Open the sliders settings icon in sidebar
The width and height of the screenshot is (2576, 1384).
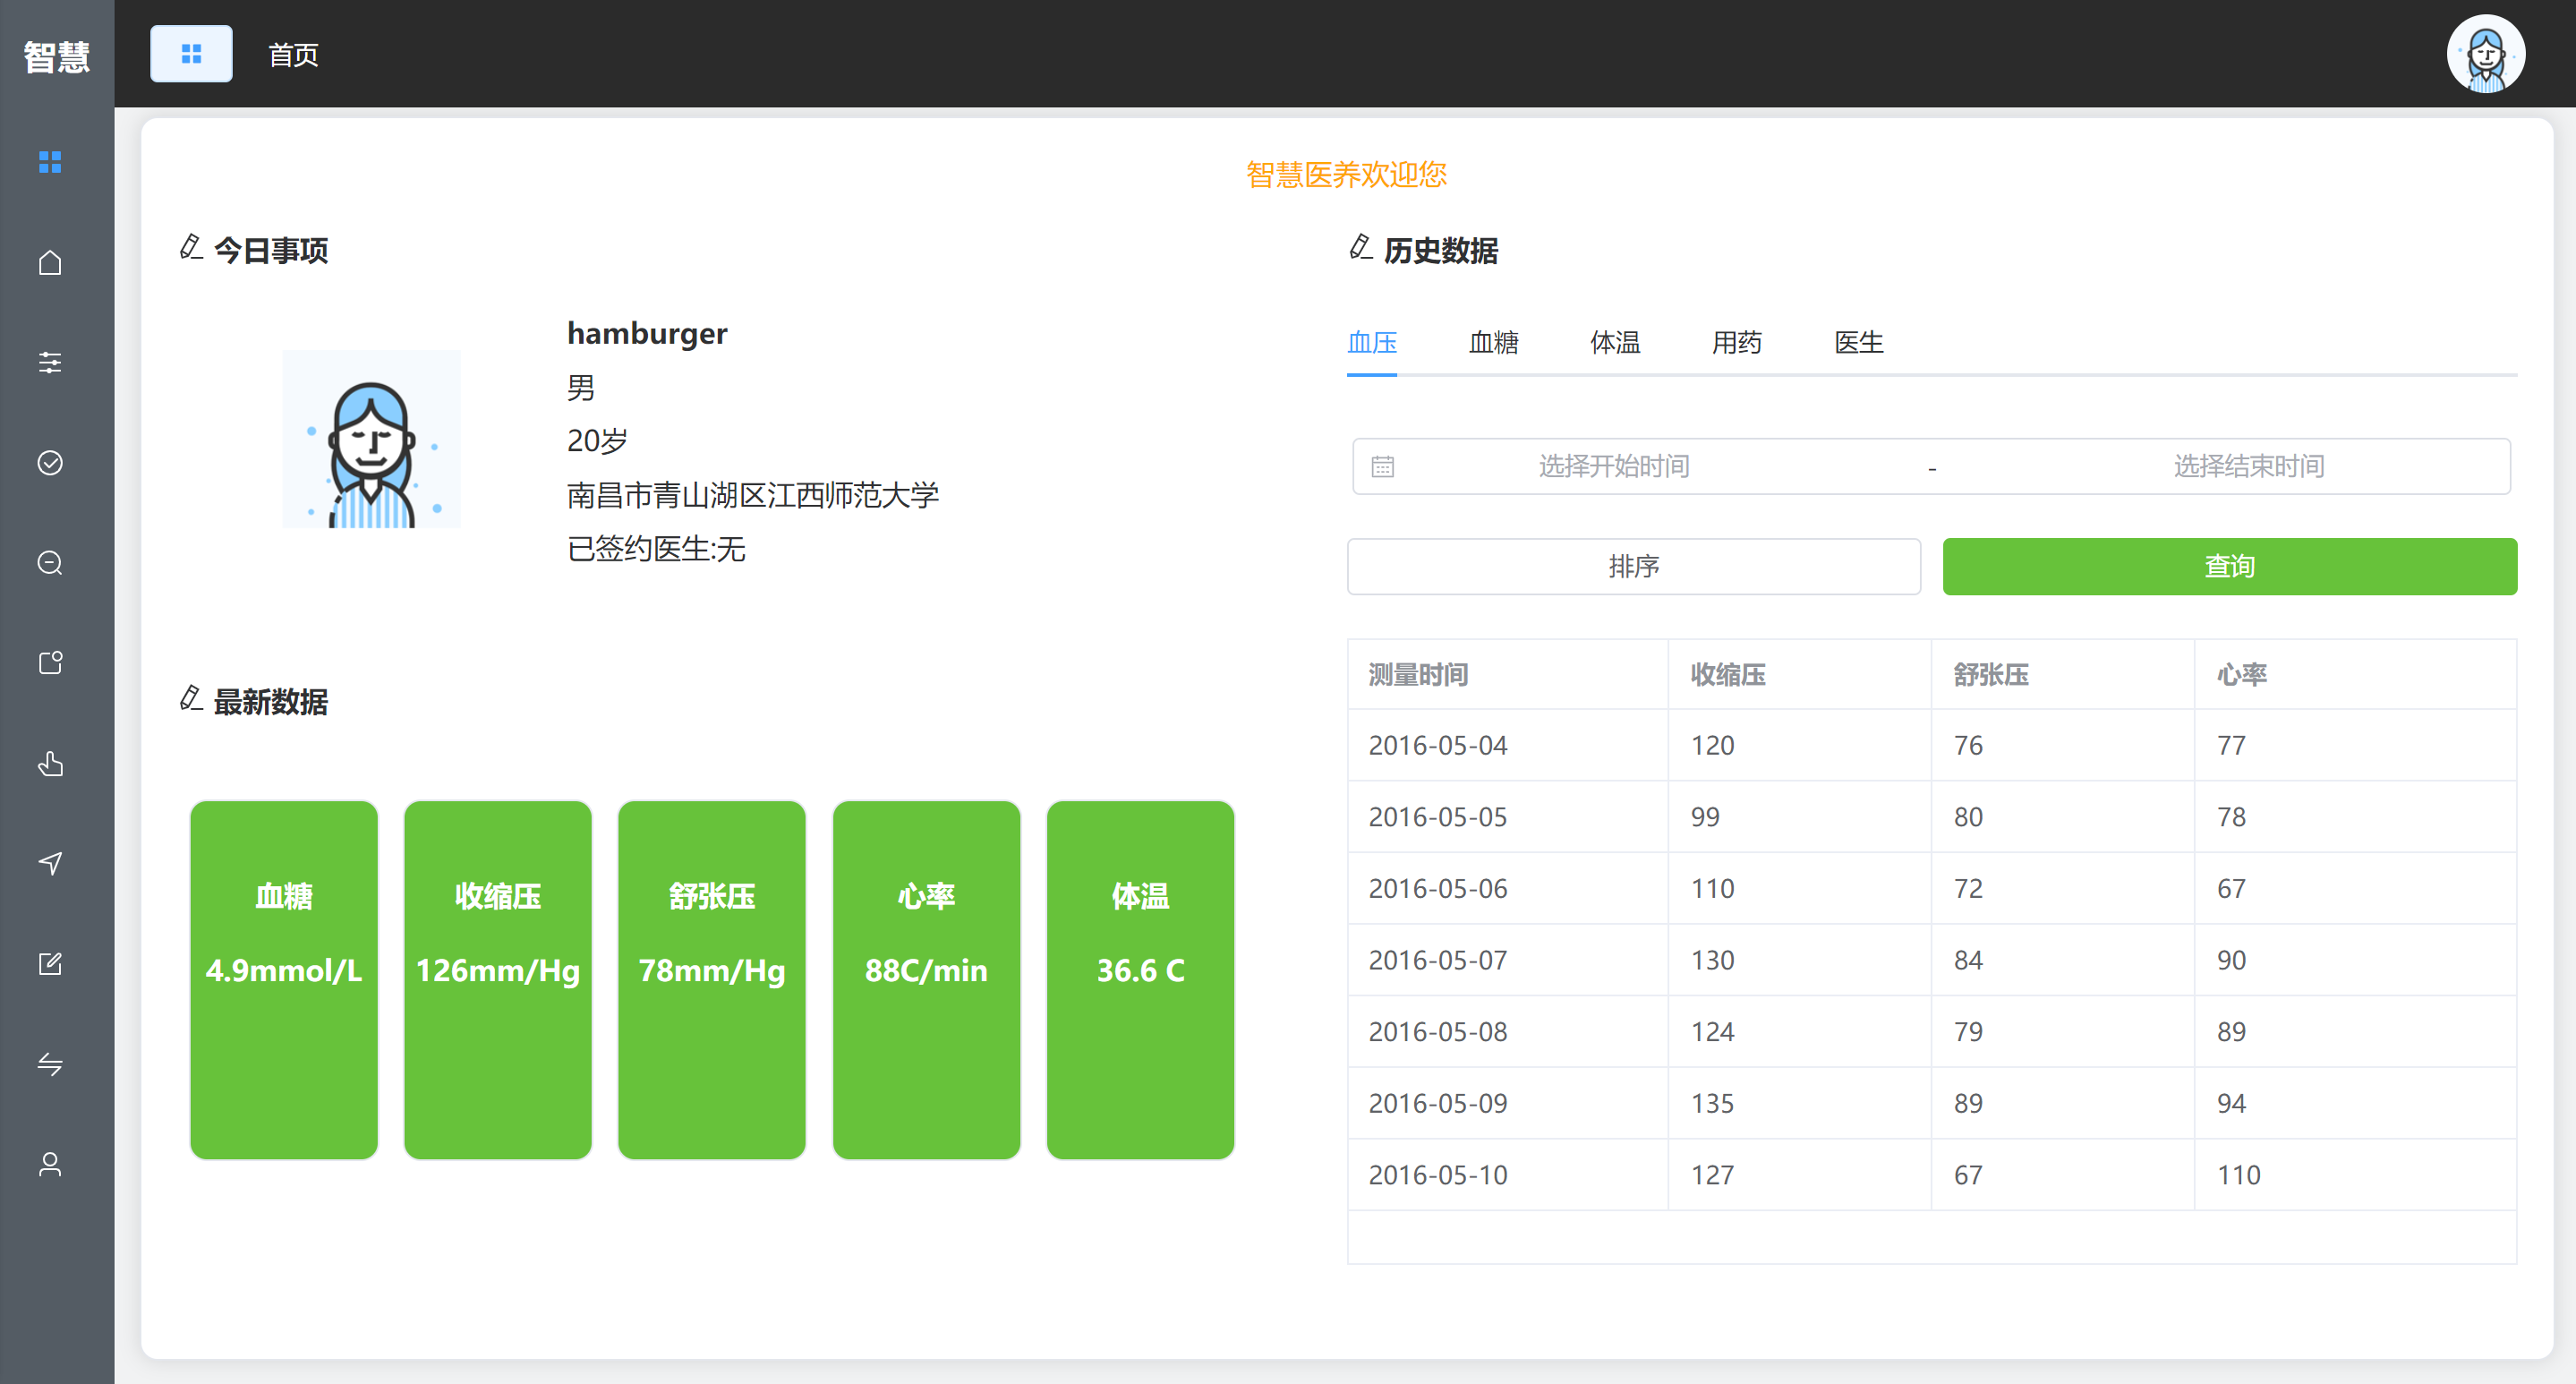(x=50, y=362)
